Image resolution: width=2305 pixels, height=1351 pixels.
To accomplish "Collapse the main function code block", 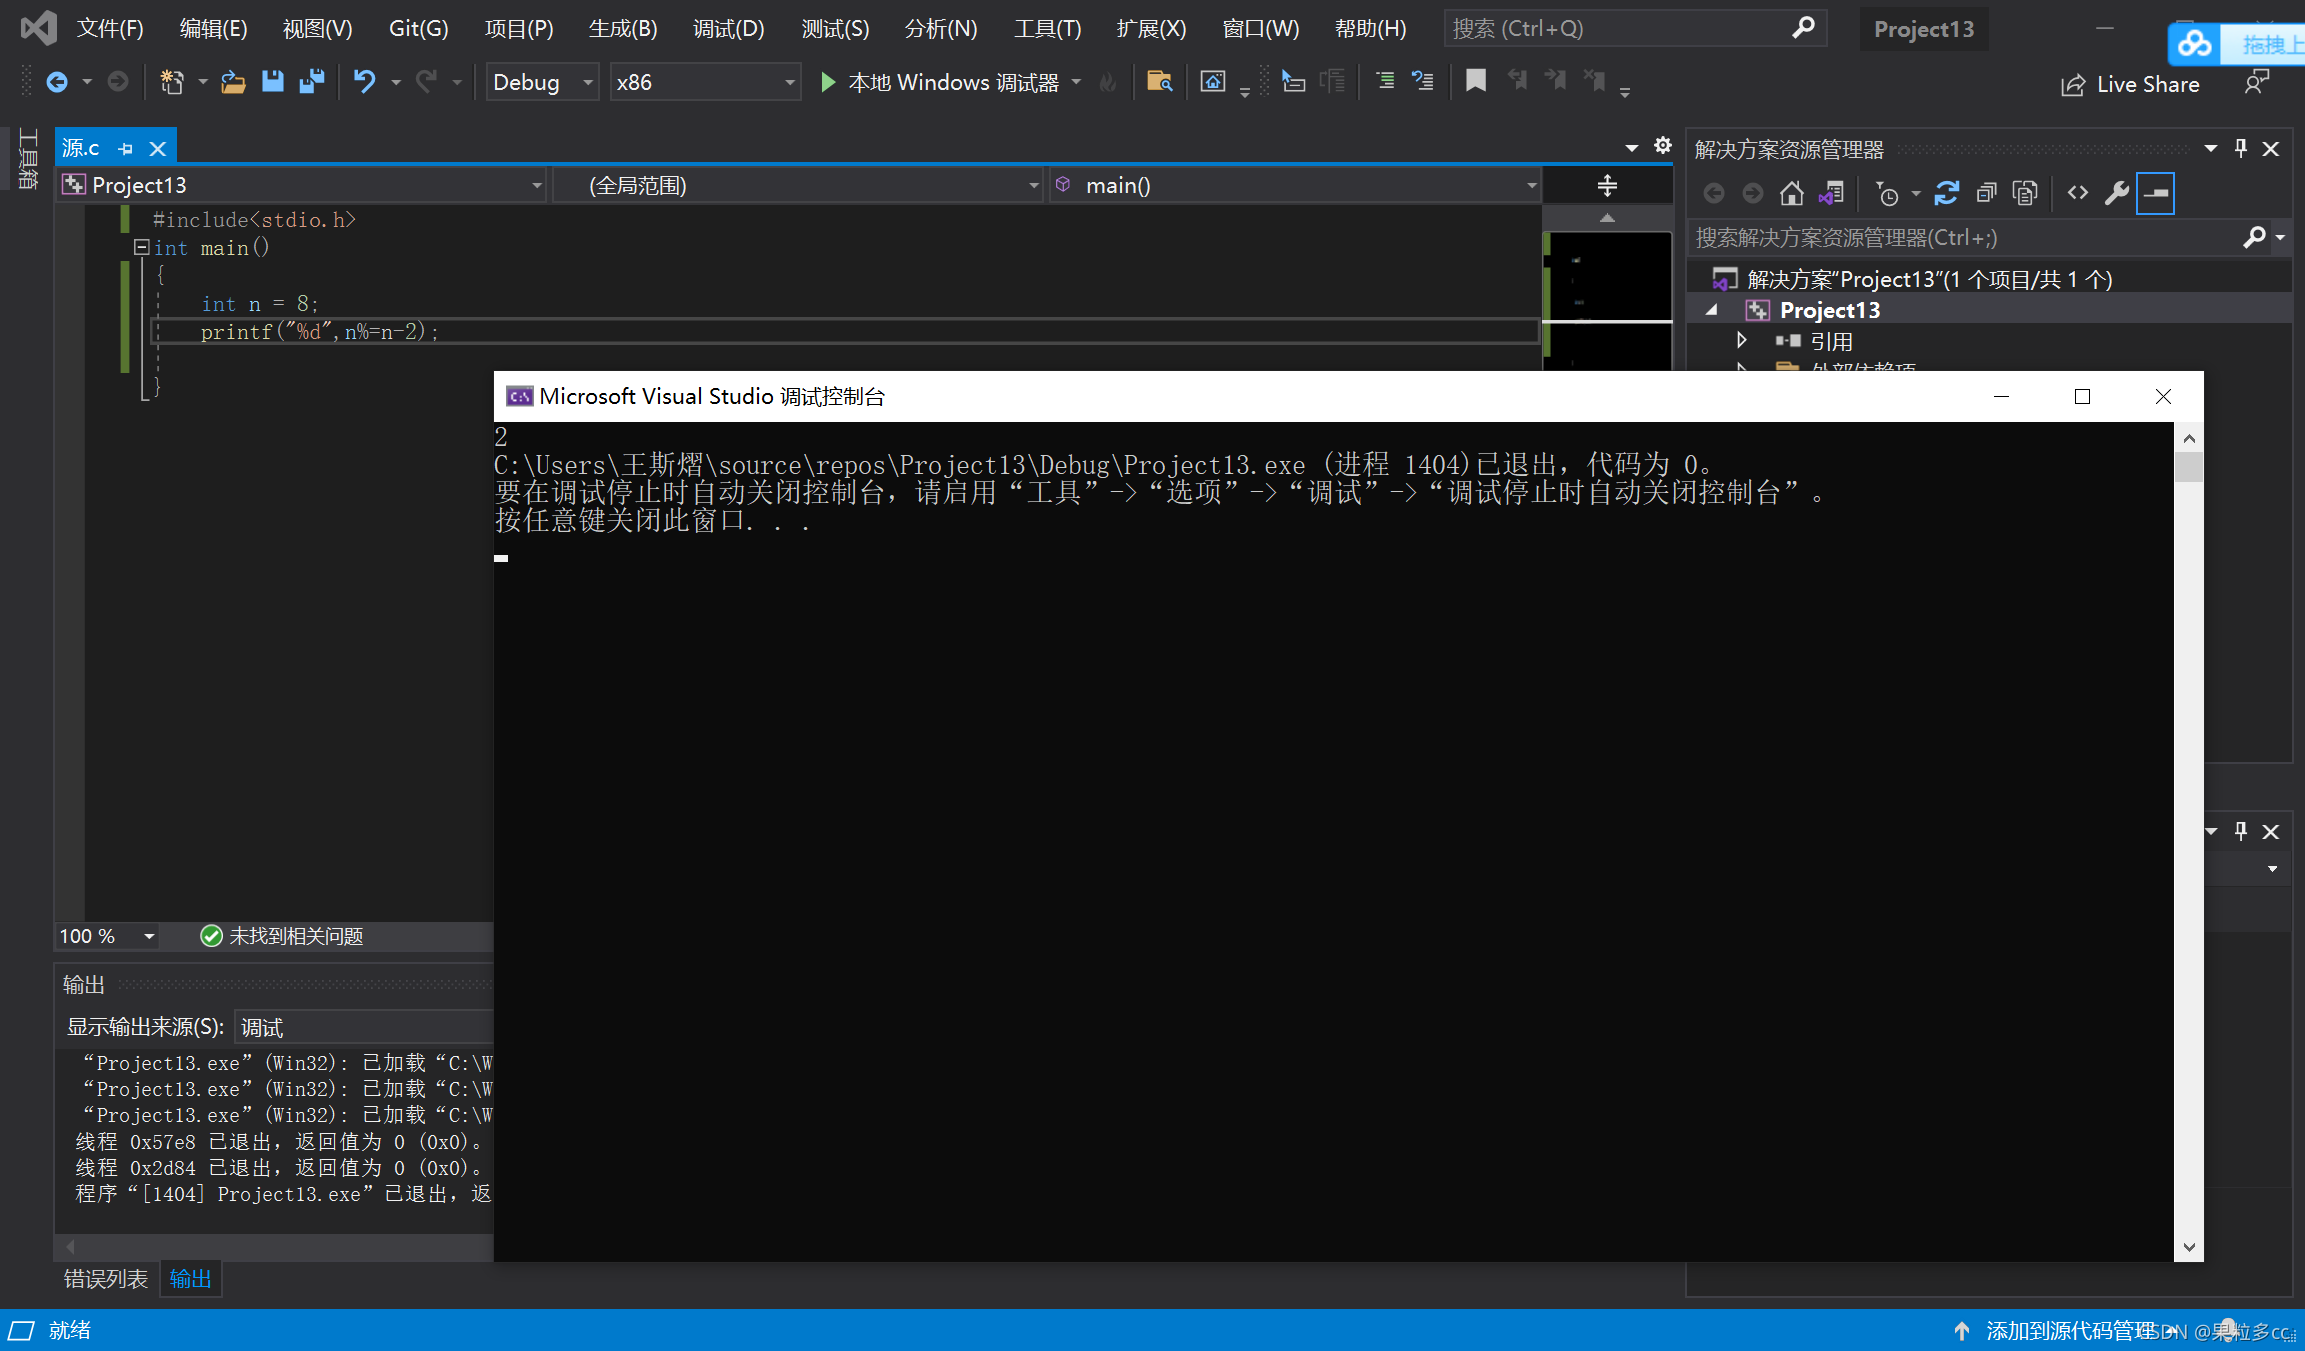I will [x=142, y=247].
